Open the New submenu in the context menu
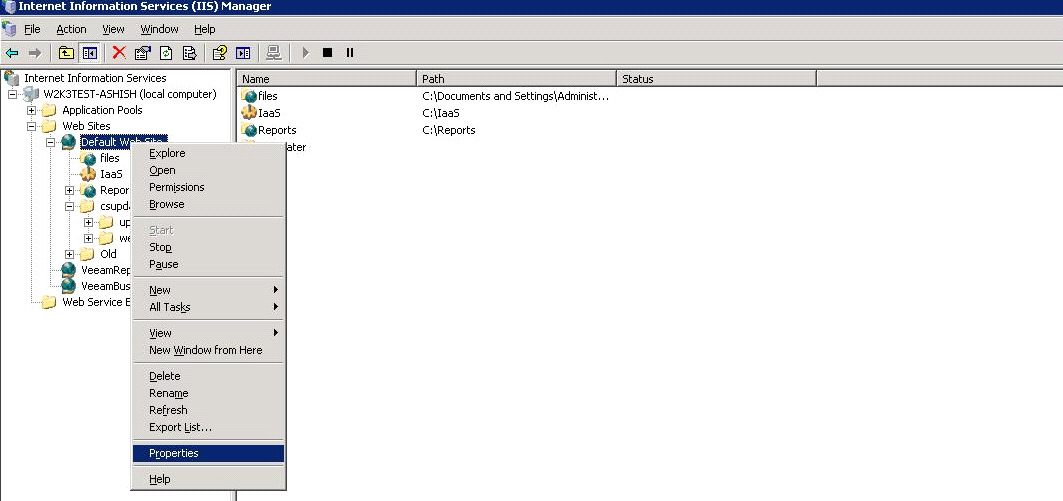 point(208,290)
